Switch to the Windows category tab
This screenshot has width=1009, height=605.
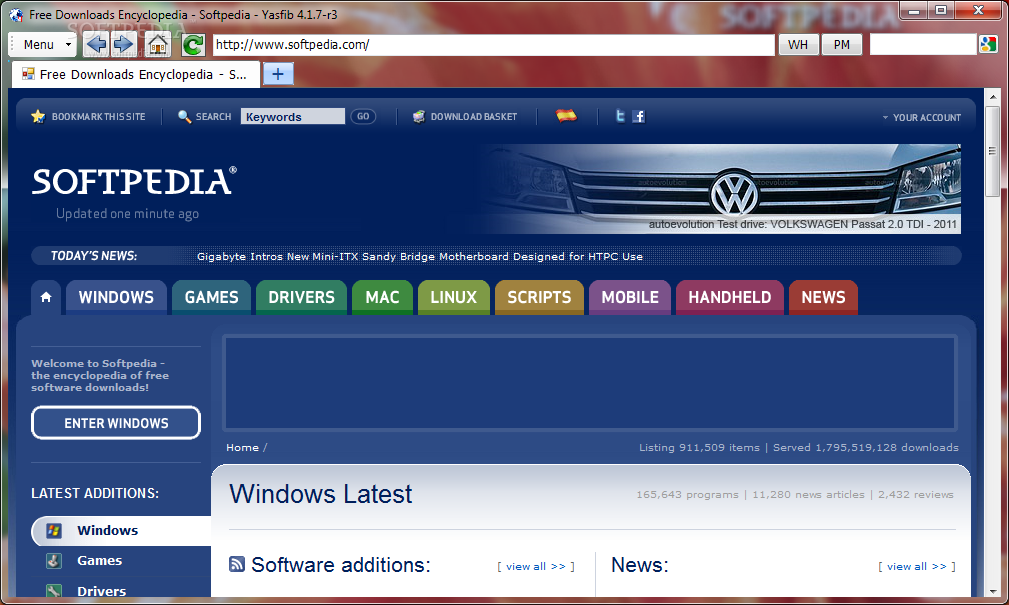[116, 297]
